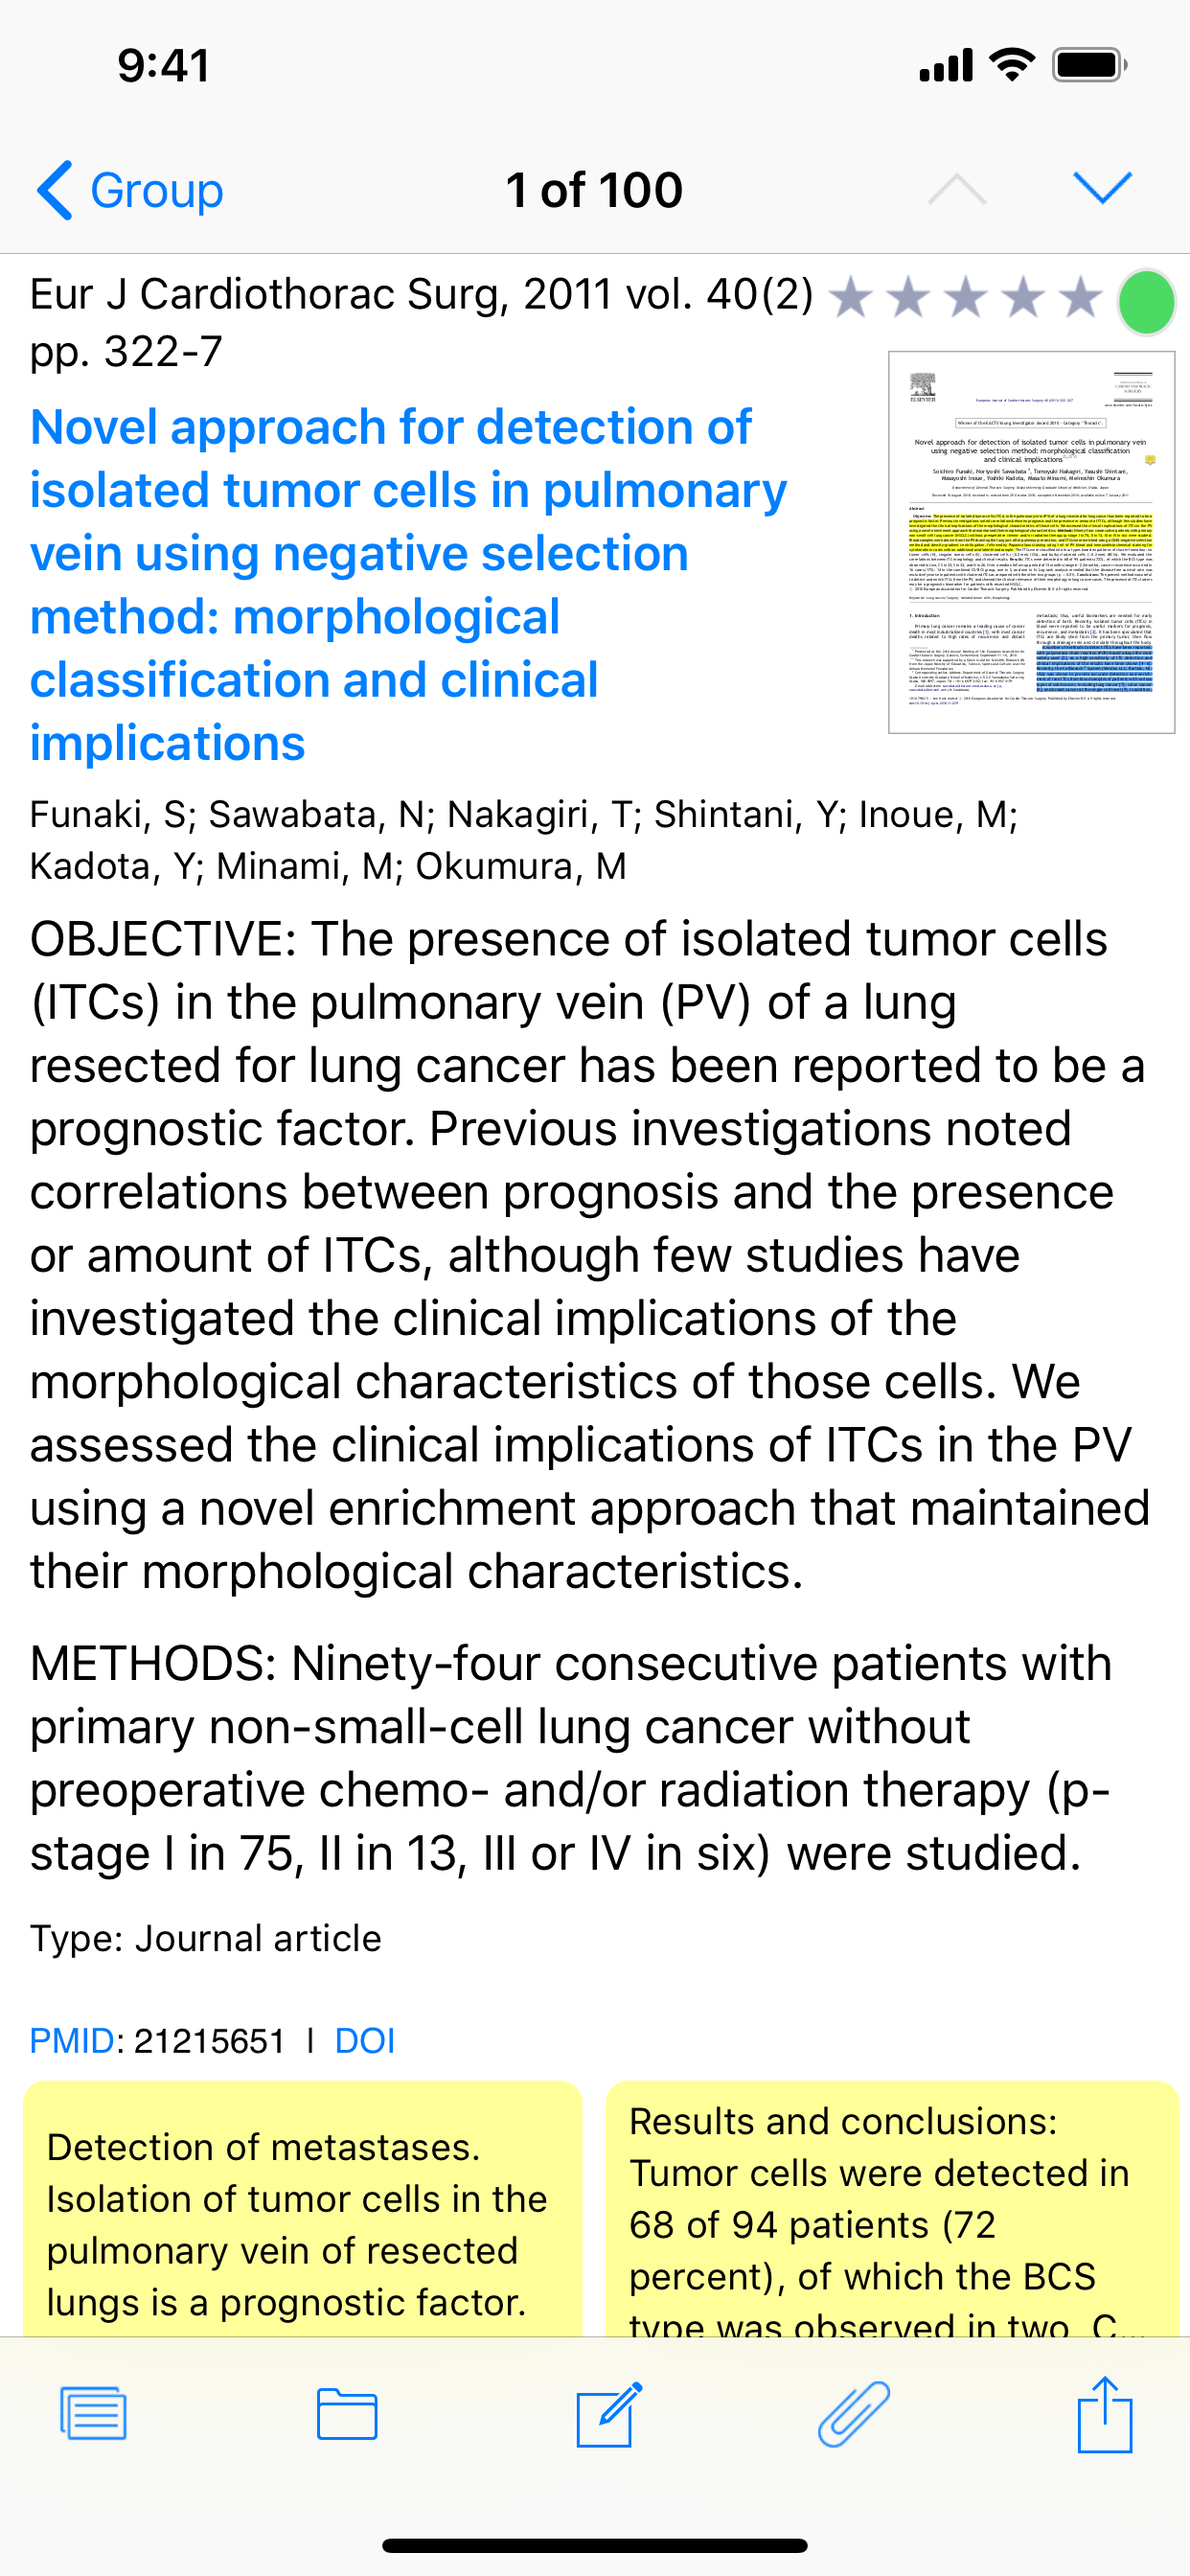Rate the article five stars

click(x=1081, y=299)
